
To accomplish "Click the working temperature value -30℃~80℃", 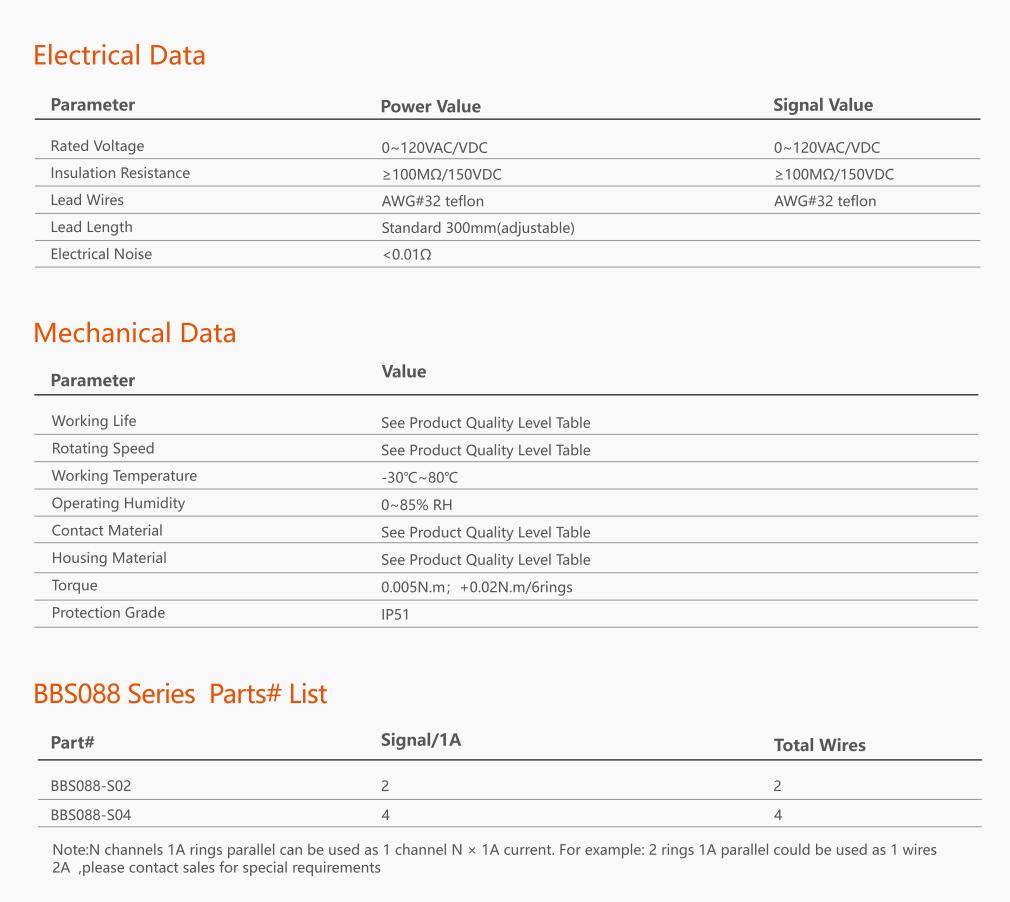I will click(x=419, y=478).
